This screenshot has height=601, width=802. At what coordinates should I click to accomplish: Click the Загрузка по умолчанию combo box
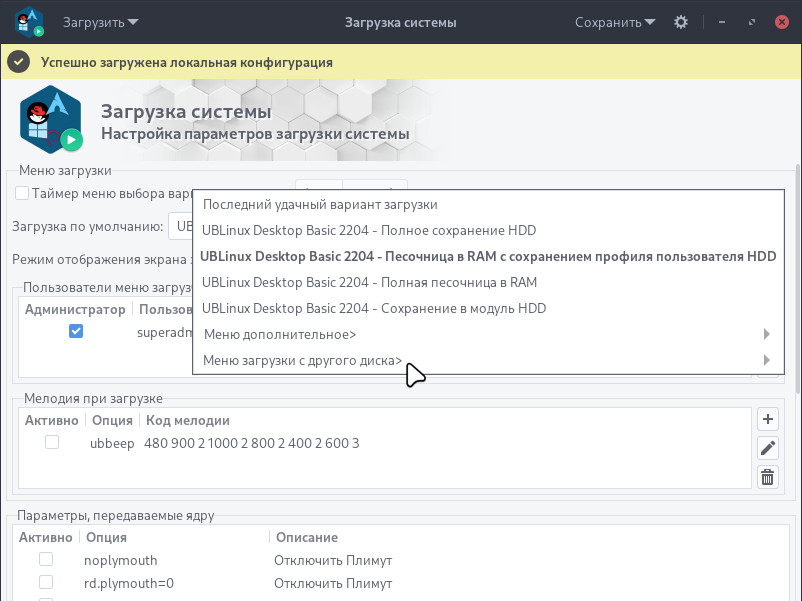tap(181, 226)
